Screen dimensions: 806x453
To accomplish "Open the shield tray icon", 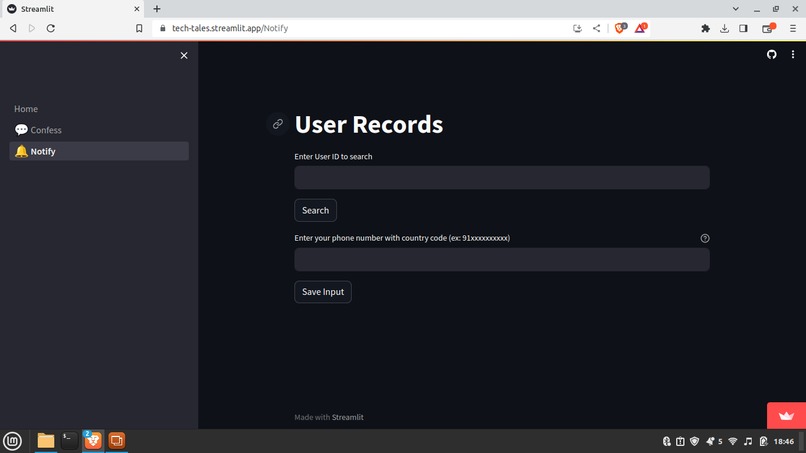I will coord(694,441).
